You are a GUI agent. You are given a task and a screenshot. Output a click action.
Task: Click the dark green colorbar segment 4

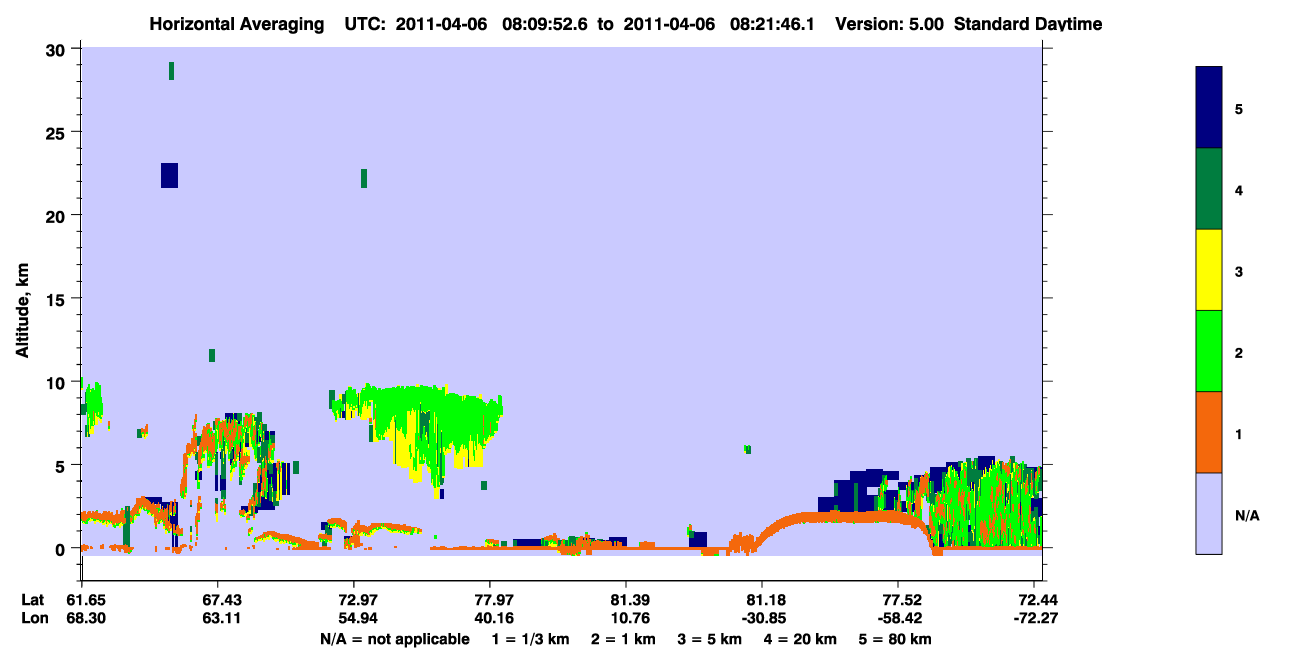coord(1208,189)
